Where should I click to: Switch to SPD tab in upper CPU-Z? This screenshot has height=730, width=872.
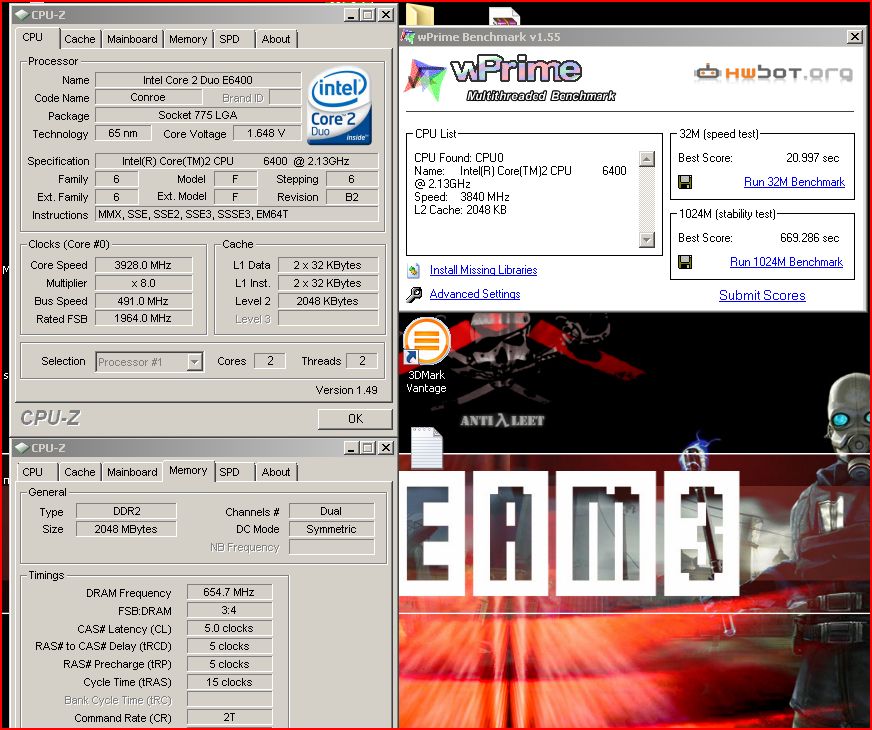tap(229, 39)
